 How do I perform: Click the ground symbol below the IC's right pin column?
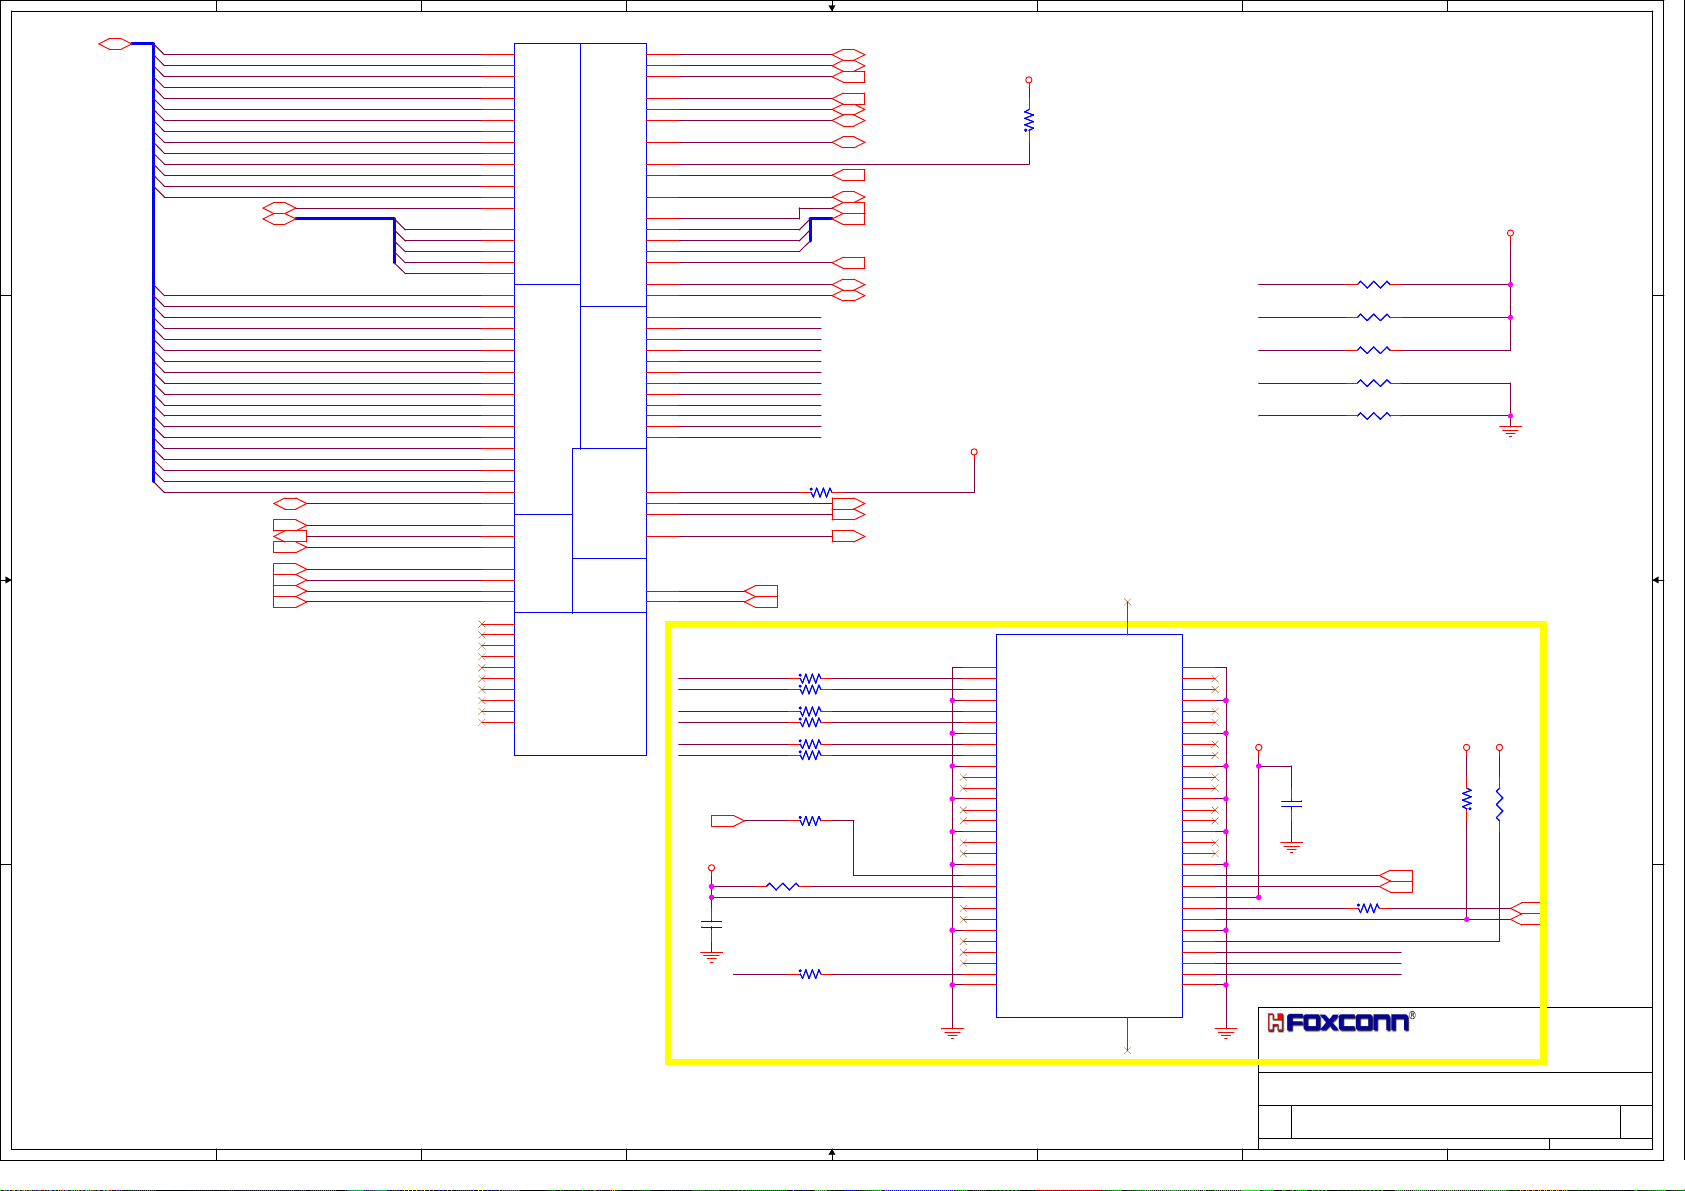click(1226, 1032)
